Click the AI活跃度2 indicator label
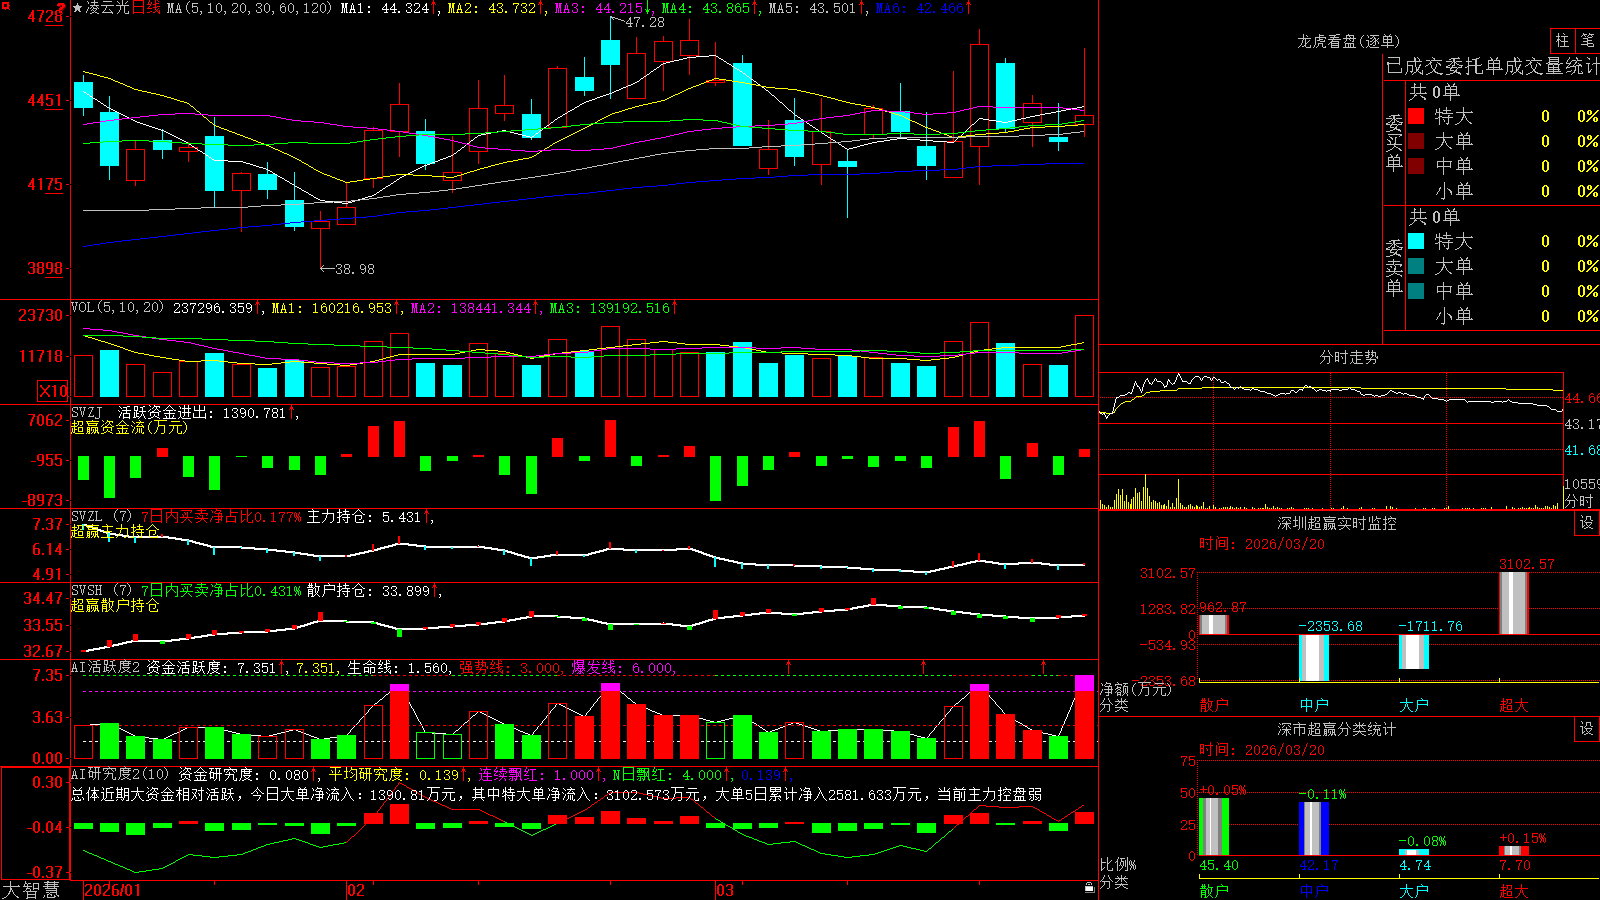This screenshot has width=1600, height=900. tap(106, 668)
